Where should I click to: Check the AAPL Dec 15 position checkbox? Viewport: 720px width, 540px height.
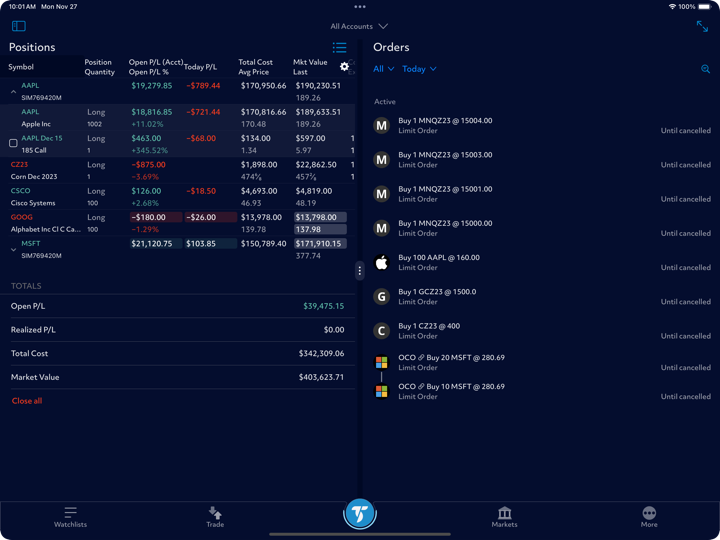coord(13,143)
